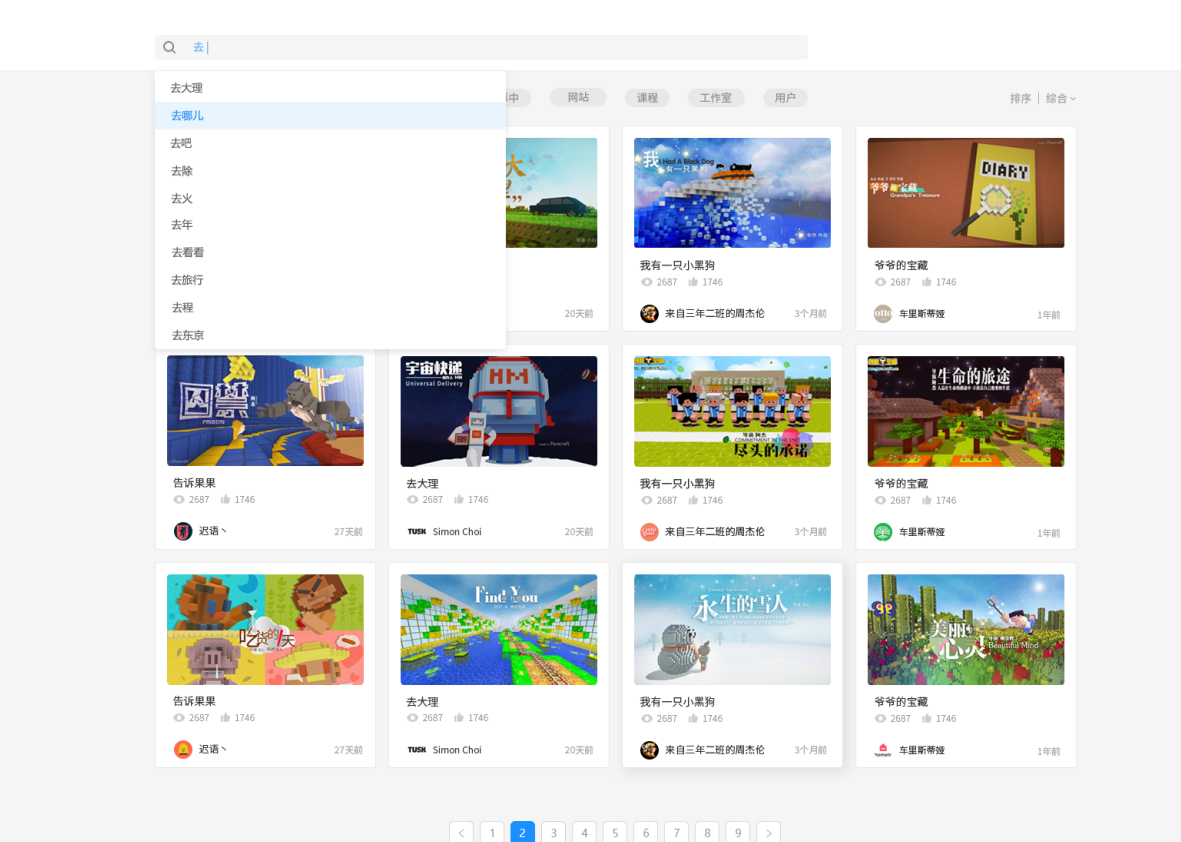Open orange avatar on 尽头的承诺 card
This screenshot has height=842, width=1181.
click(649, 532)
